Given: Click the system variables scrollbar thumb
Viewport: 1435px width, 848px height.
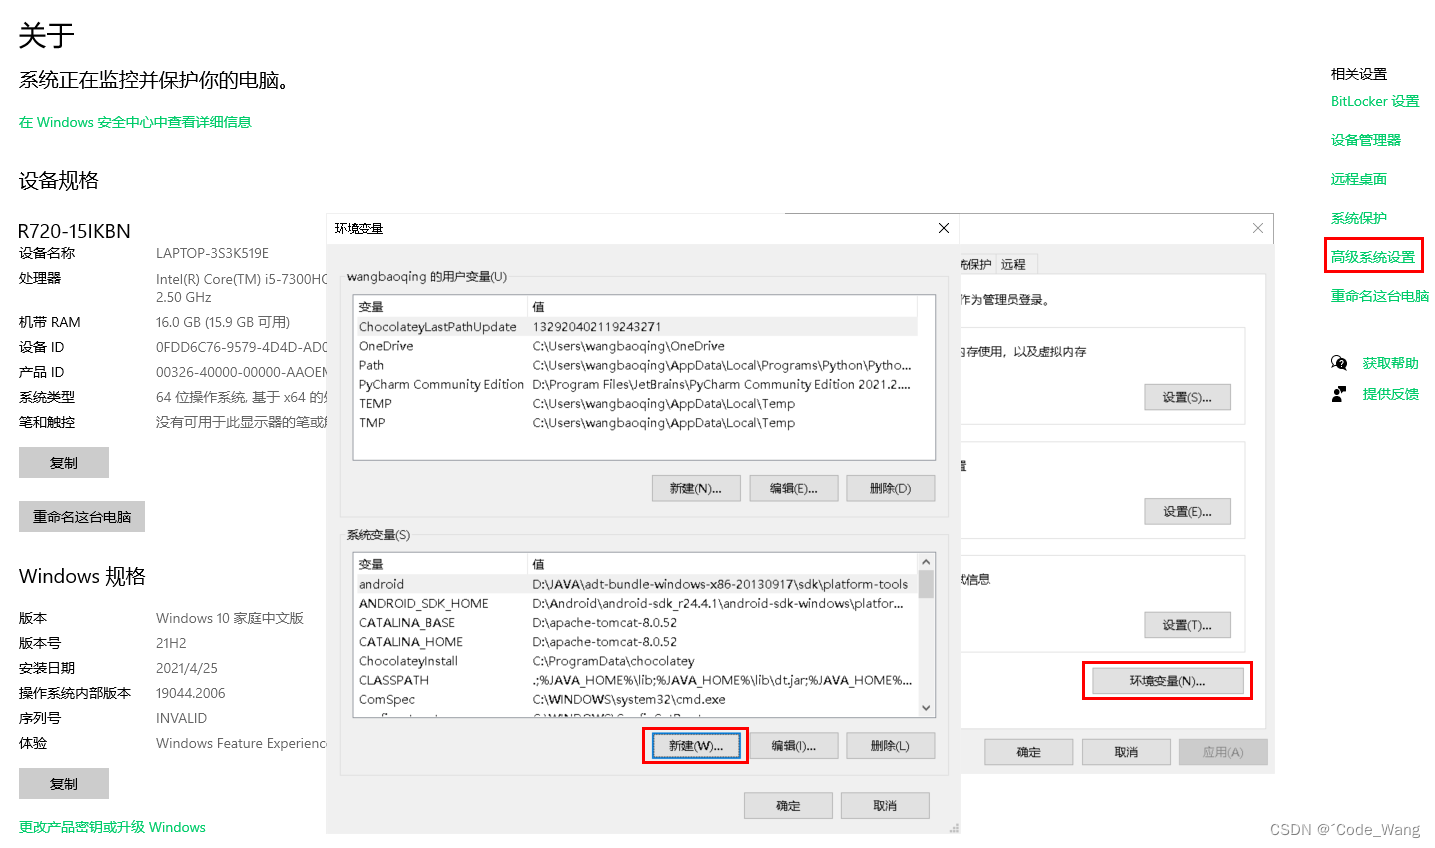Looking at the screenshot, I should coord(926,584).
